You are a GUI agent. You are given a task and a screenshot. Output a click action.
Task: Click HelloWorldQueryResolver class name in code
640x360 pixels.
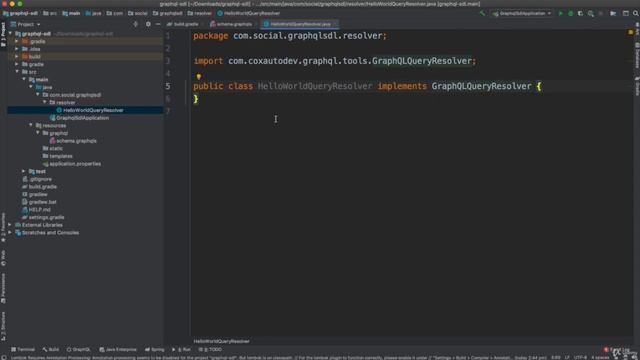point(315,86)
